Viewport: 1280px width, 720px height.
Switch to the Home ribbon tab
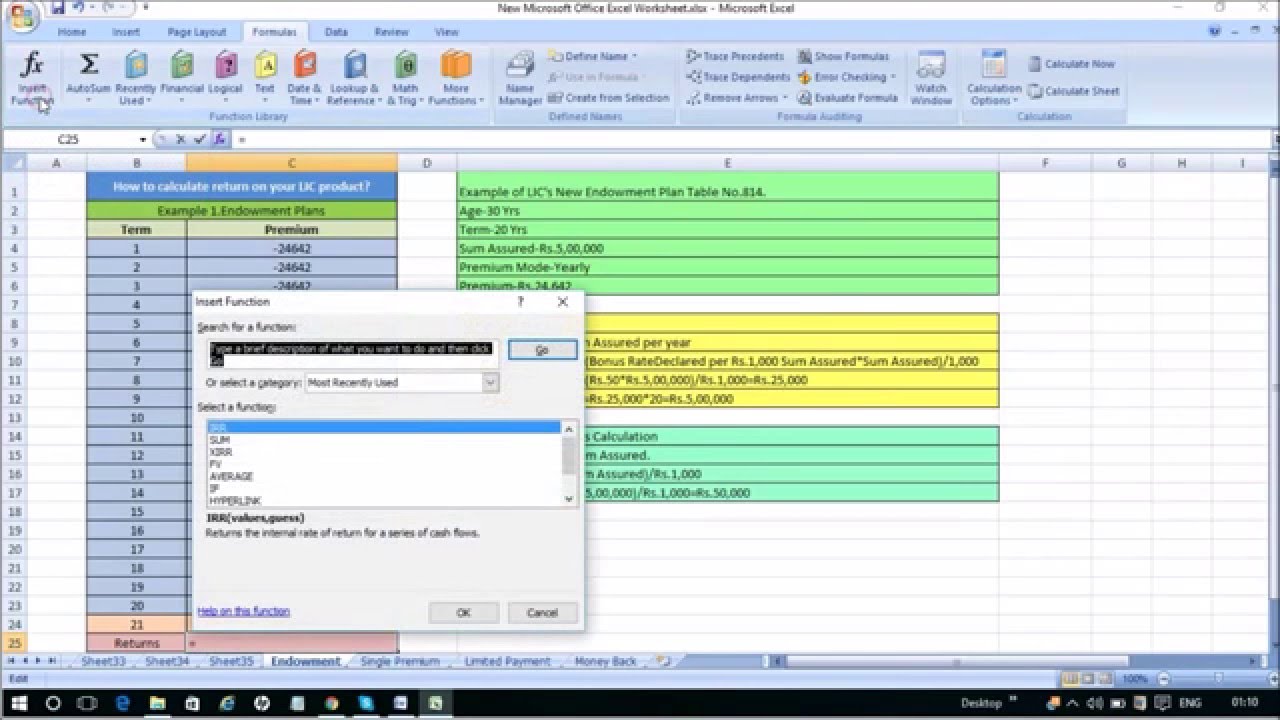(x=72, y=32)
